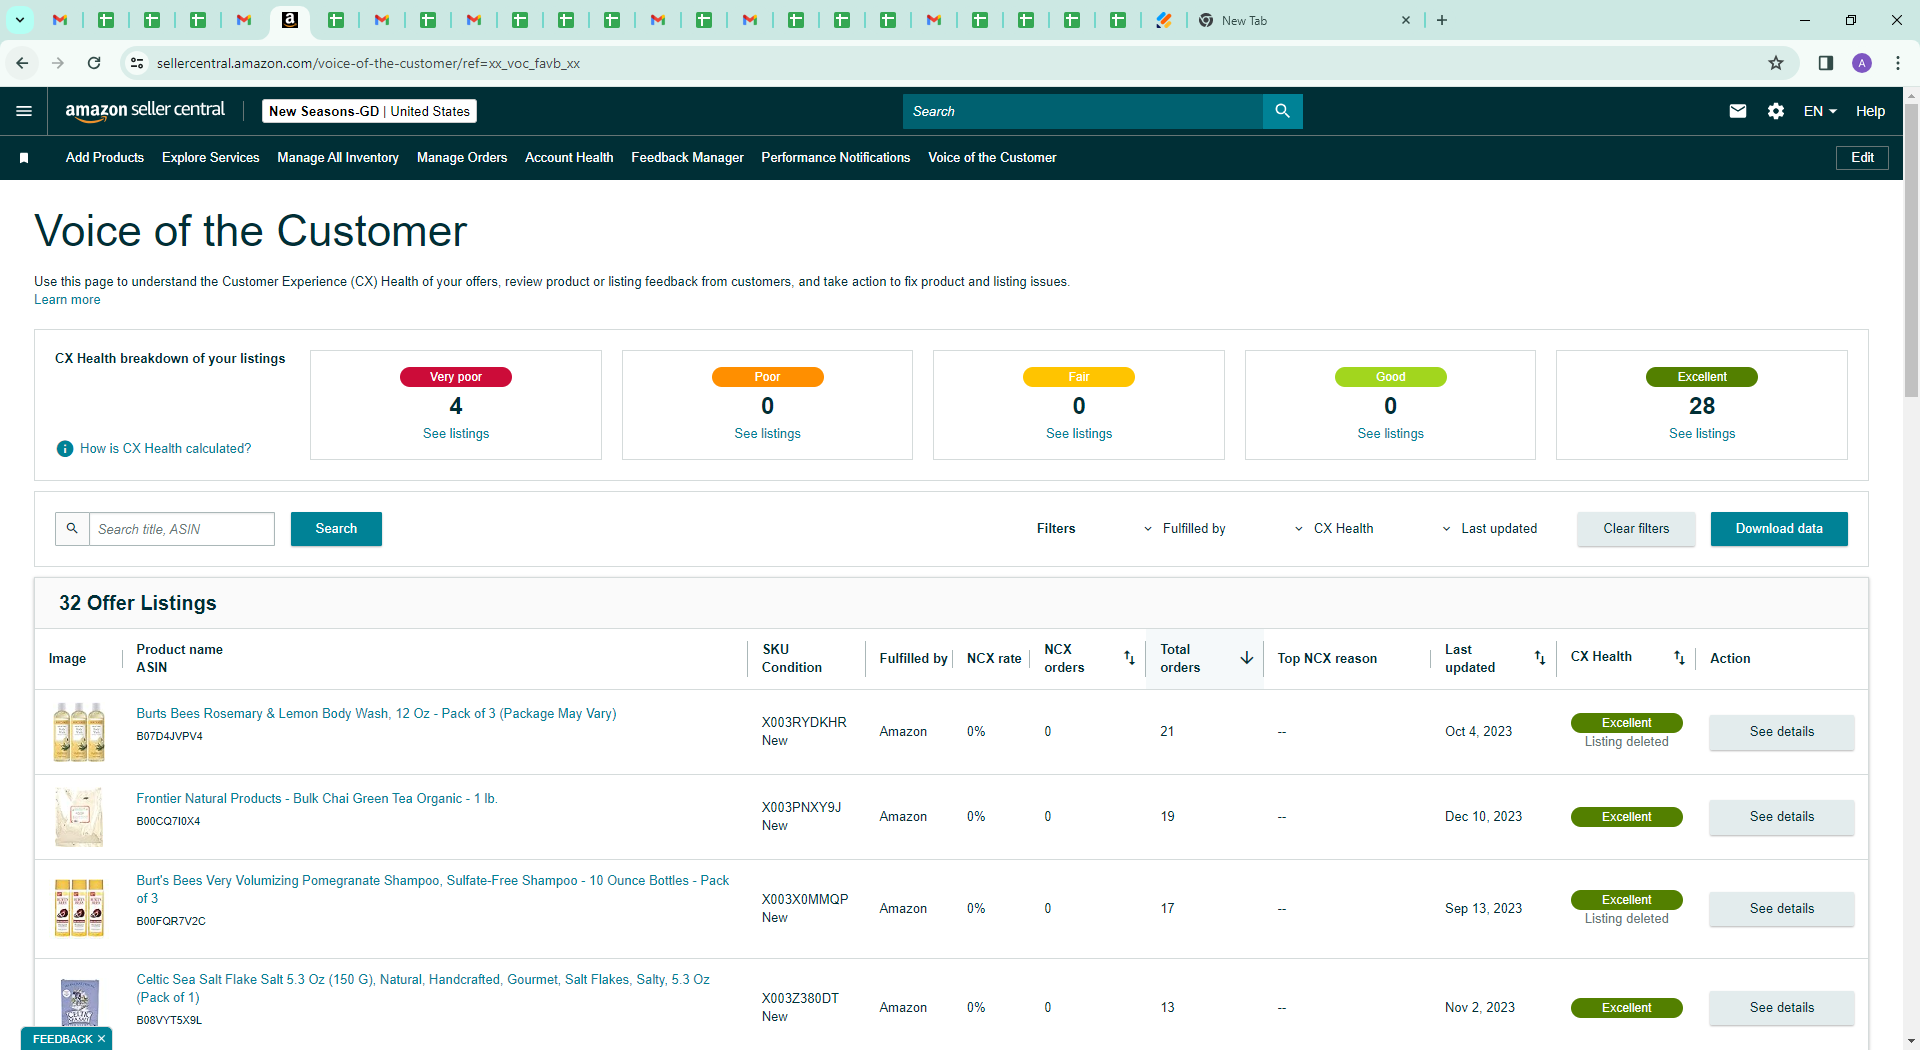Go back using the browser back arrow
Viewport: 1920px width, 1050px height.
click(x=22, y=63)
